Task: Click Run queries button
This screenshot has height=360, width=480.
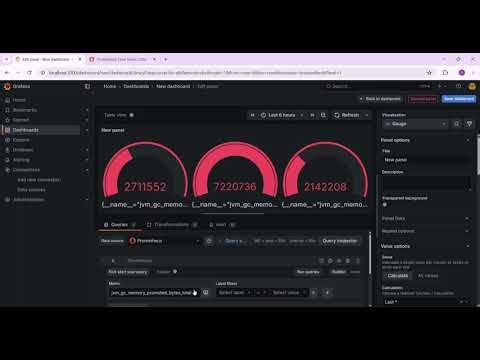Action: (308, 272)
